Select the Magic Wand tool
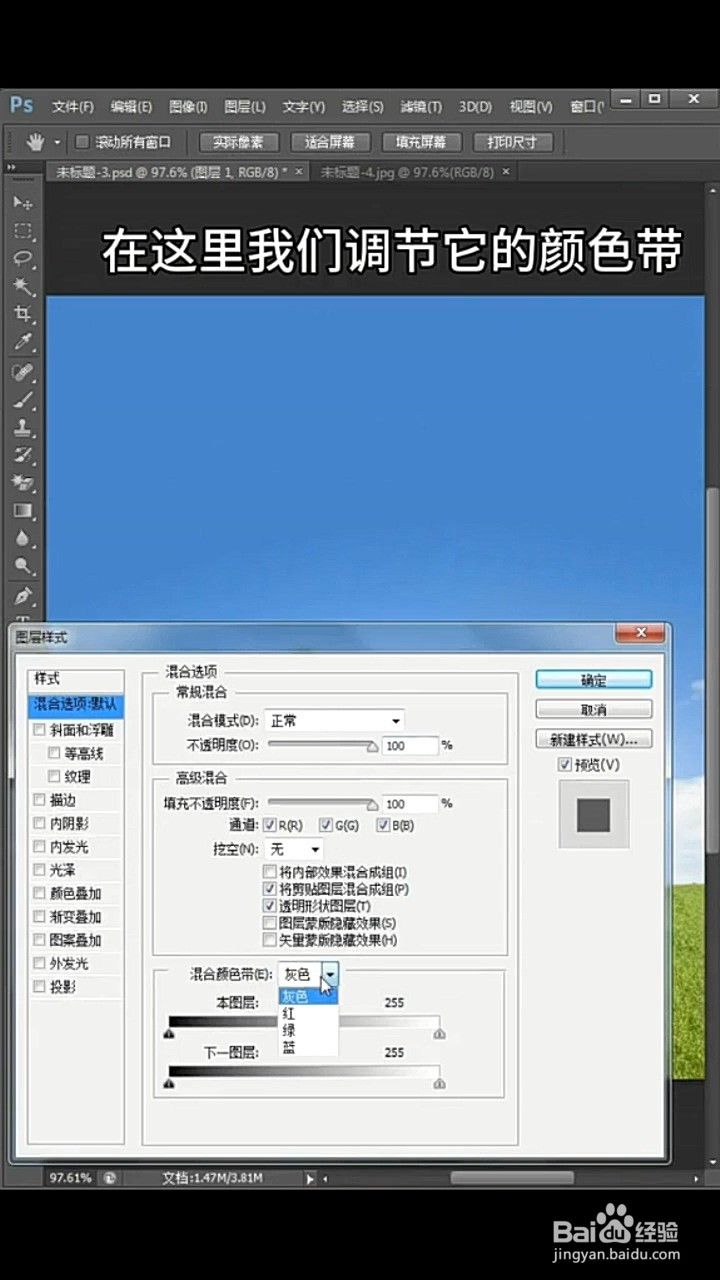The height and width of the screenshot is (1280, 720). coord(22,287)
